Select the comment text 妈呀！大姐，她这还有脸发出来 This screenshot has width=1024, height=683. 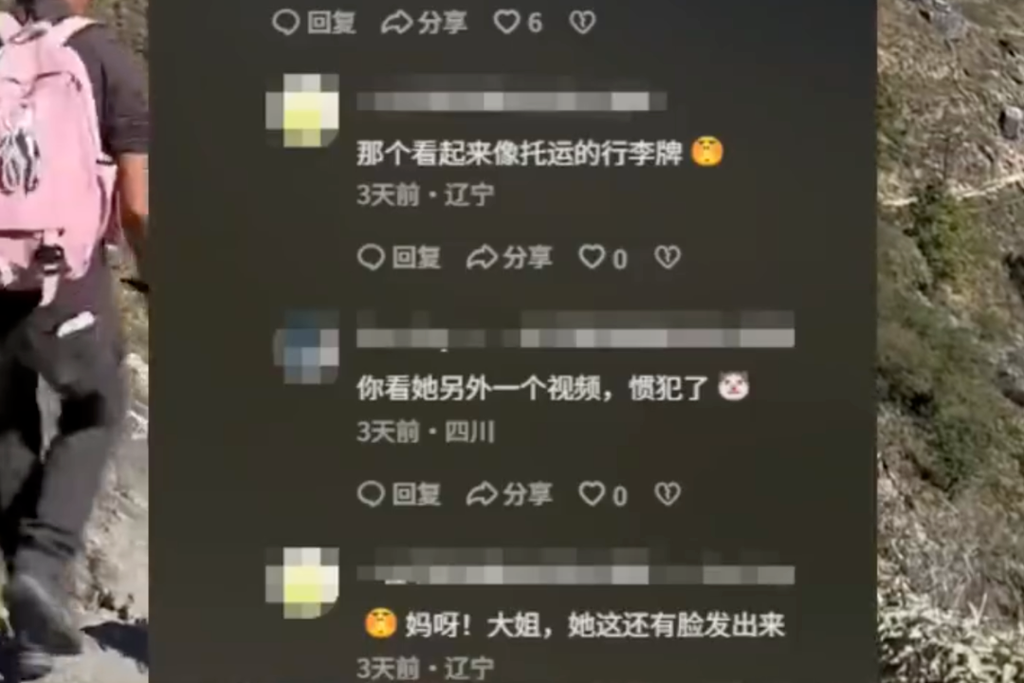pos(594,625)
